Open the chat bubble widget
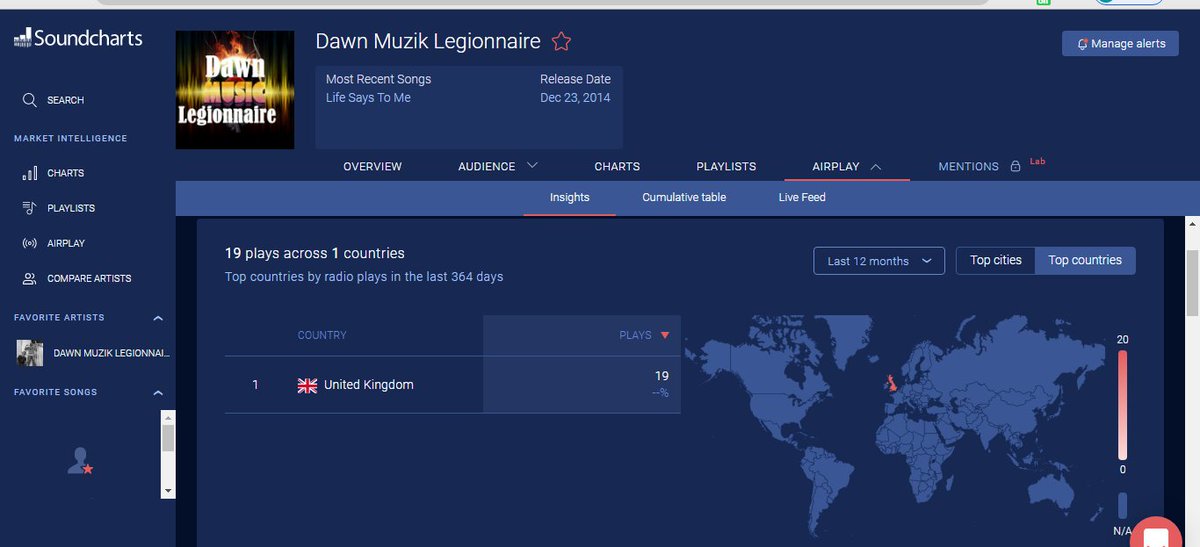 tap(1158, 535)
